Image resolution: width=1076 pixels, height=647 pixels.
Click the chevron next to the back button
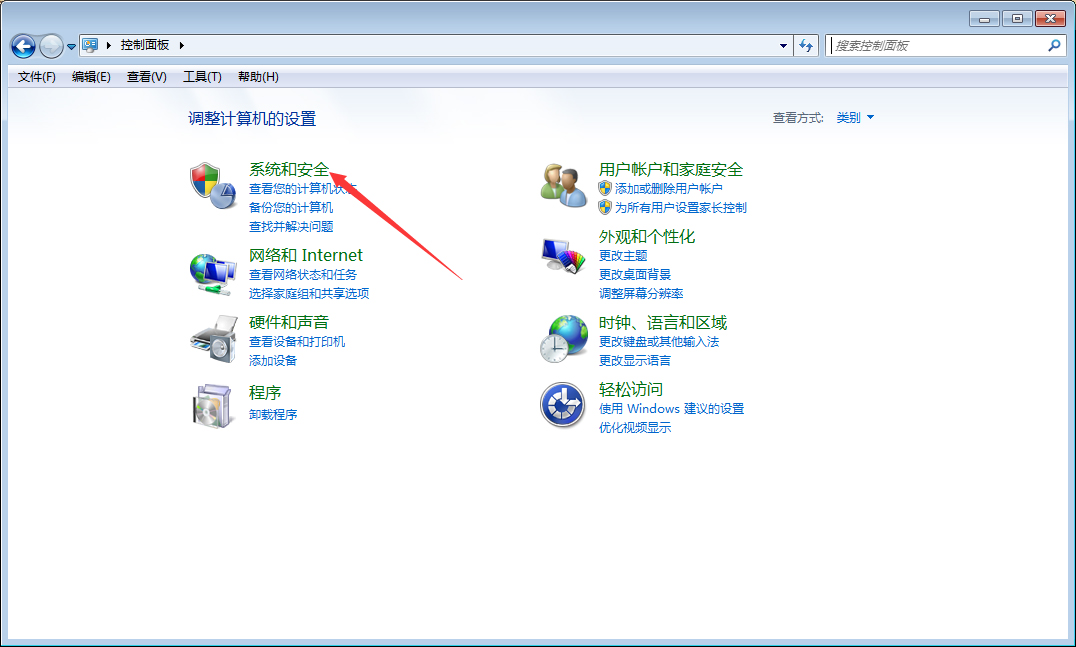[70, 46]
